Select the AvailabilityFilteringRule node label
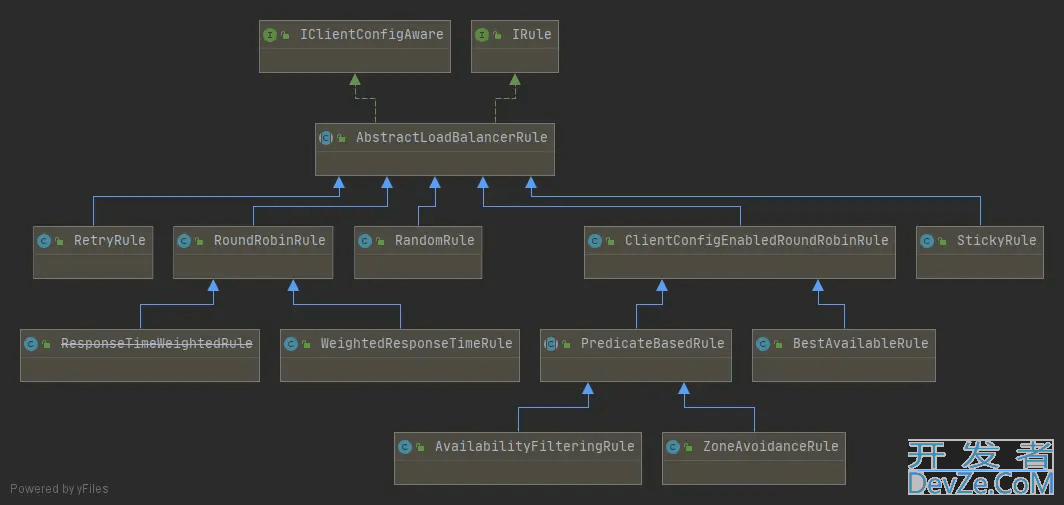This screenshot has height=505, width=1064. [535, 447]
